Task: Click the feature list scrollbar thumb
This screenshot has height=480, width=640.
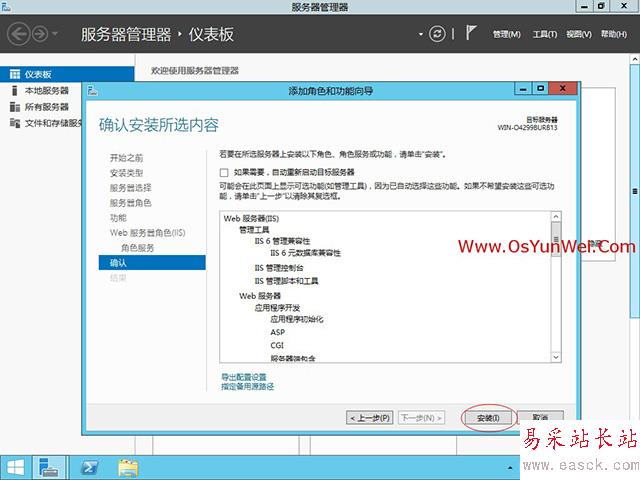Action: (x=556, y=239)
